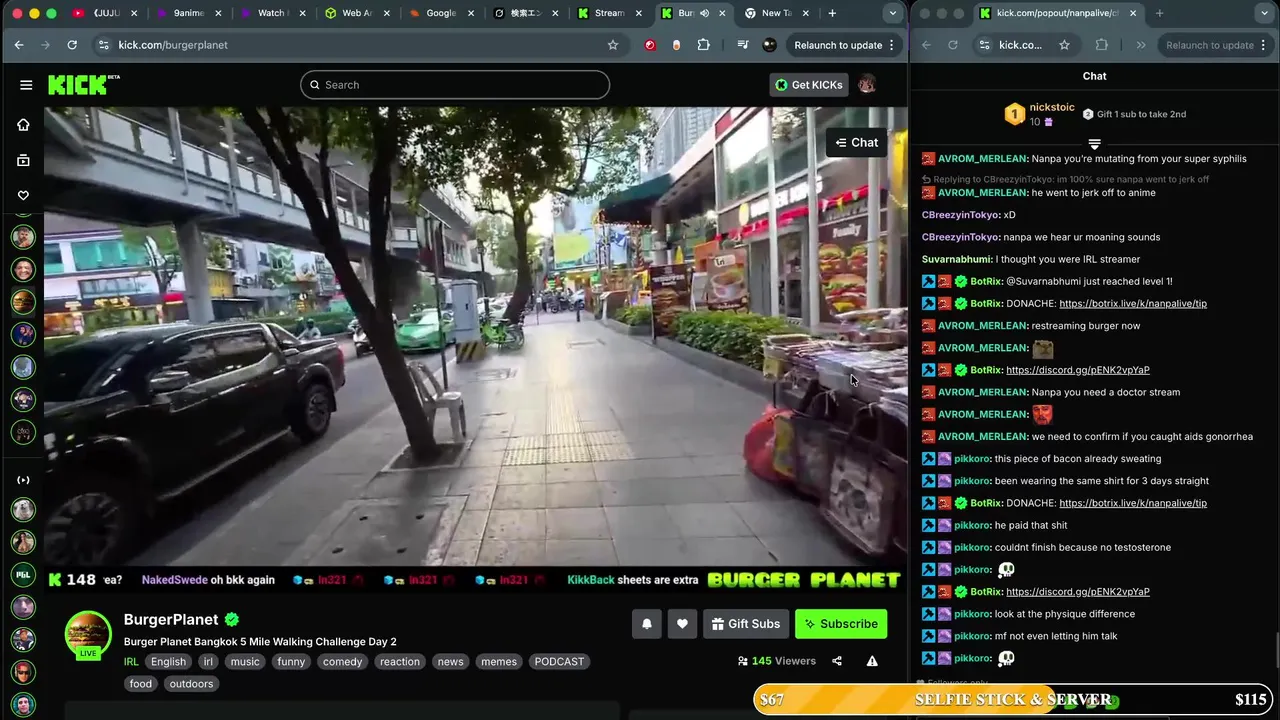Click the kick.com/burgerplanet address bar
1280x720 pixels.
[x=355, y=45]
